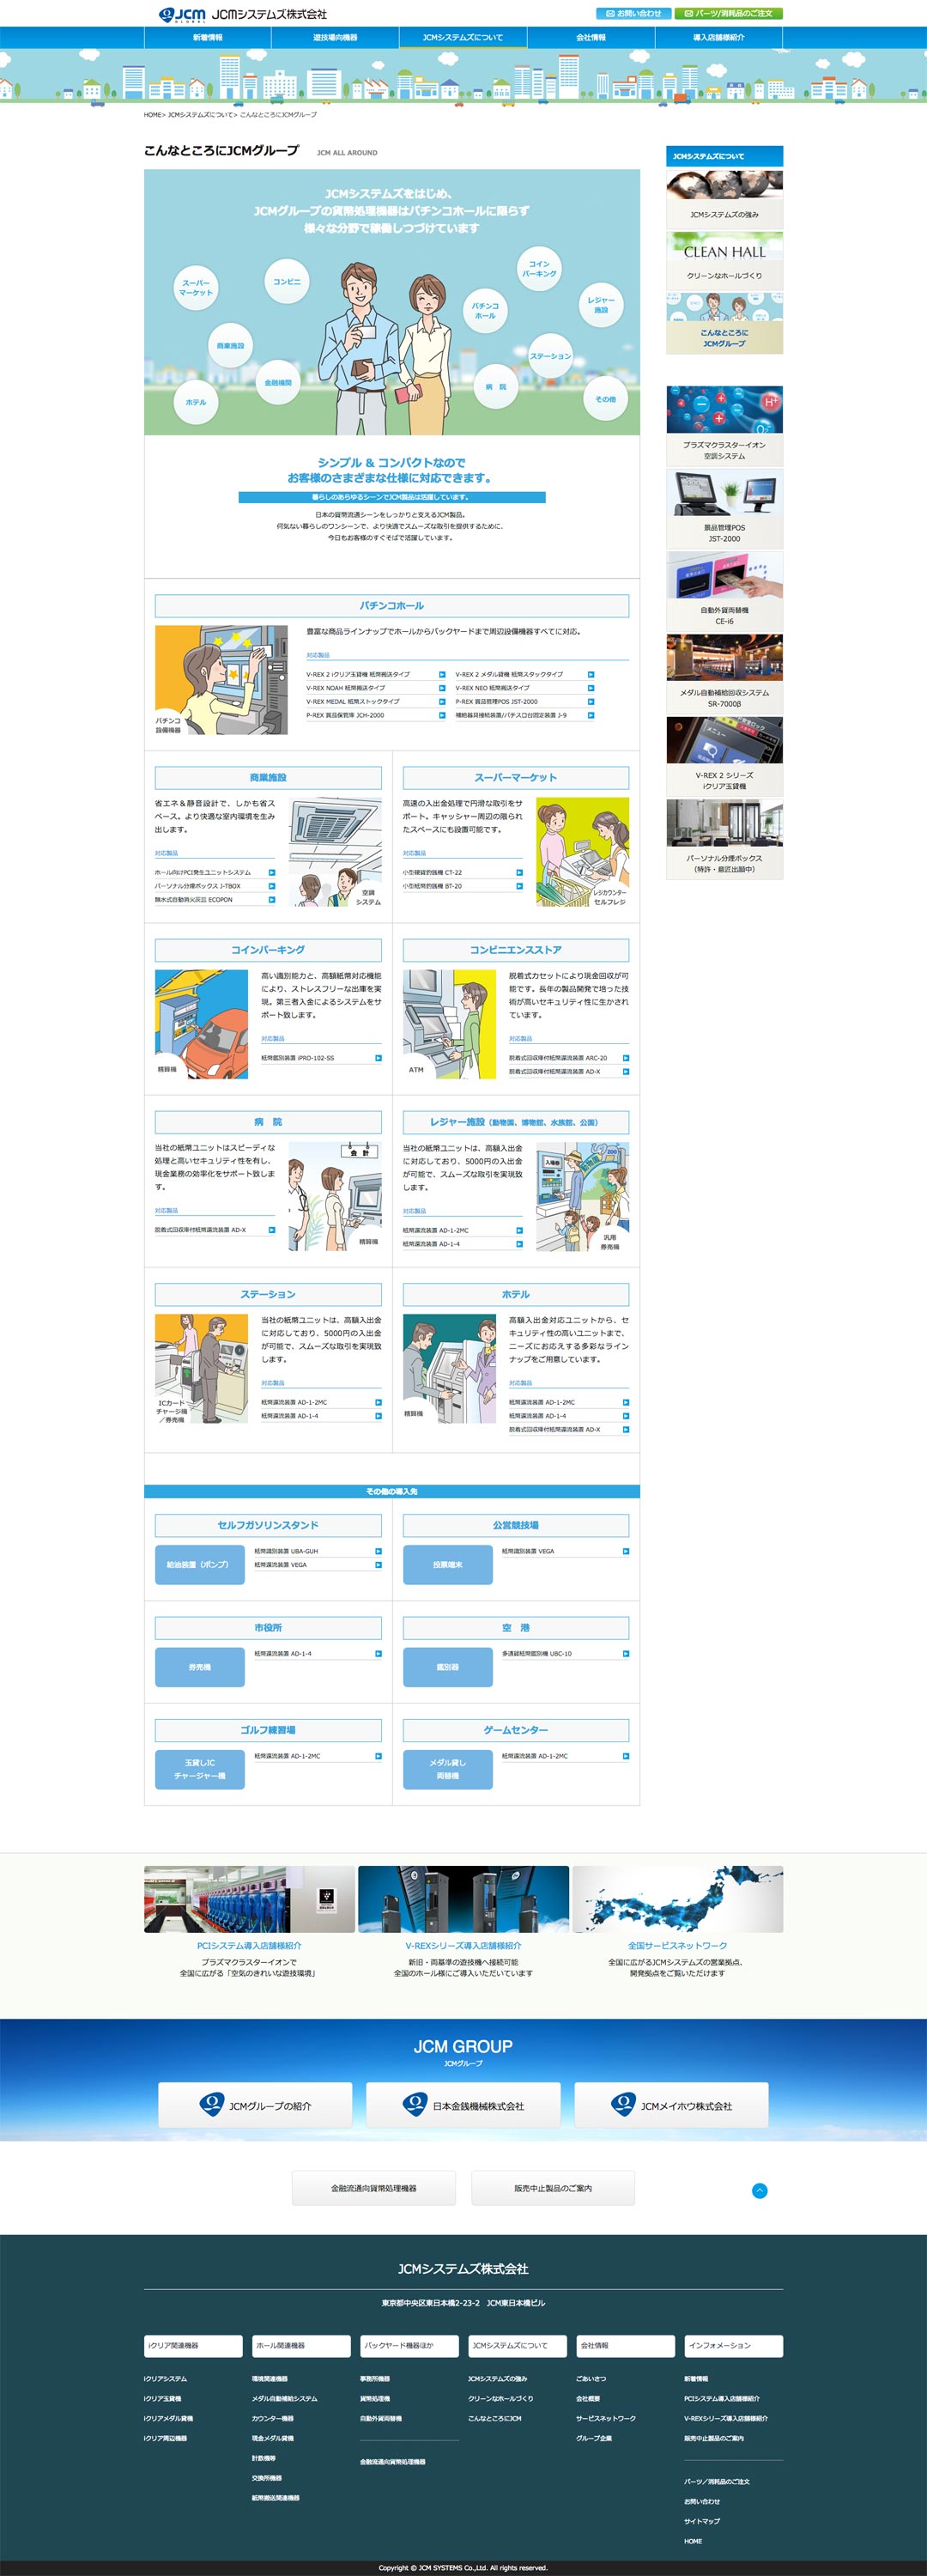Click 会社概要 link in the footer

click(588, 2399)
